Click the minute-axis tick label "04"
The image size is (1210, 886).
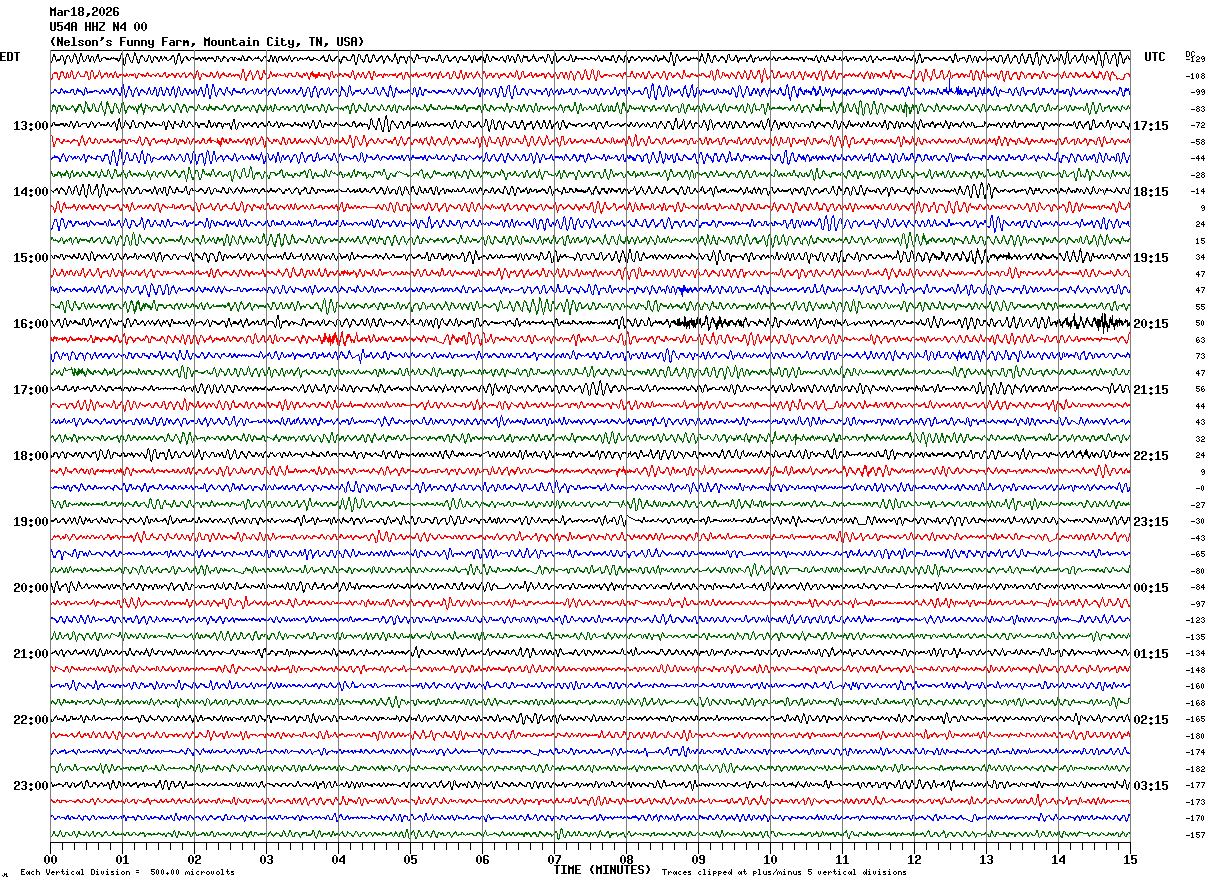338,859
